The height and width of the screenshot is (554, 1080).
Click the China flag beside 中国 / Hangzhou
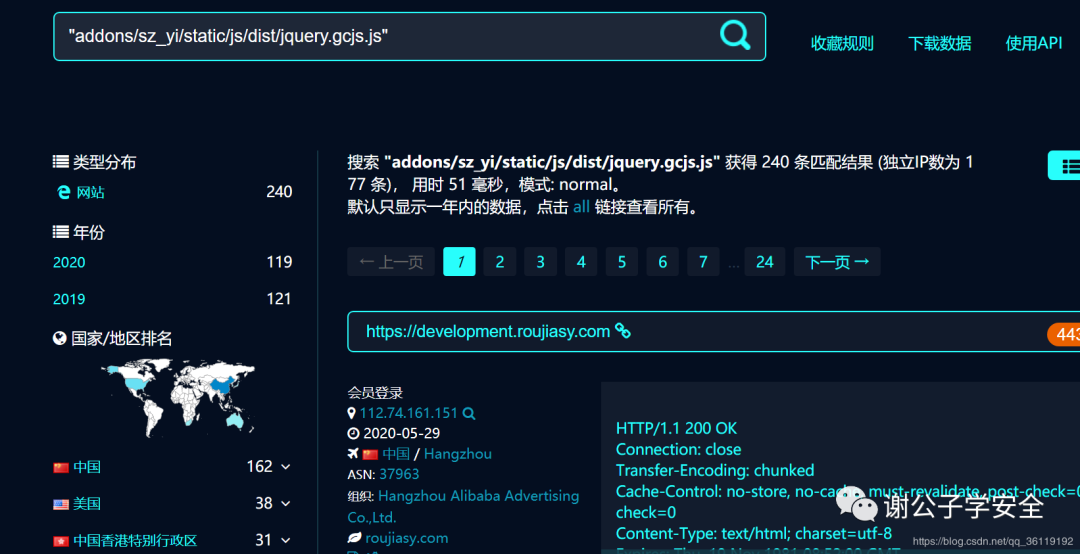pyautogui.click(x=371, y=454)
